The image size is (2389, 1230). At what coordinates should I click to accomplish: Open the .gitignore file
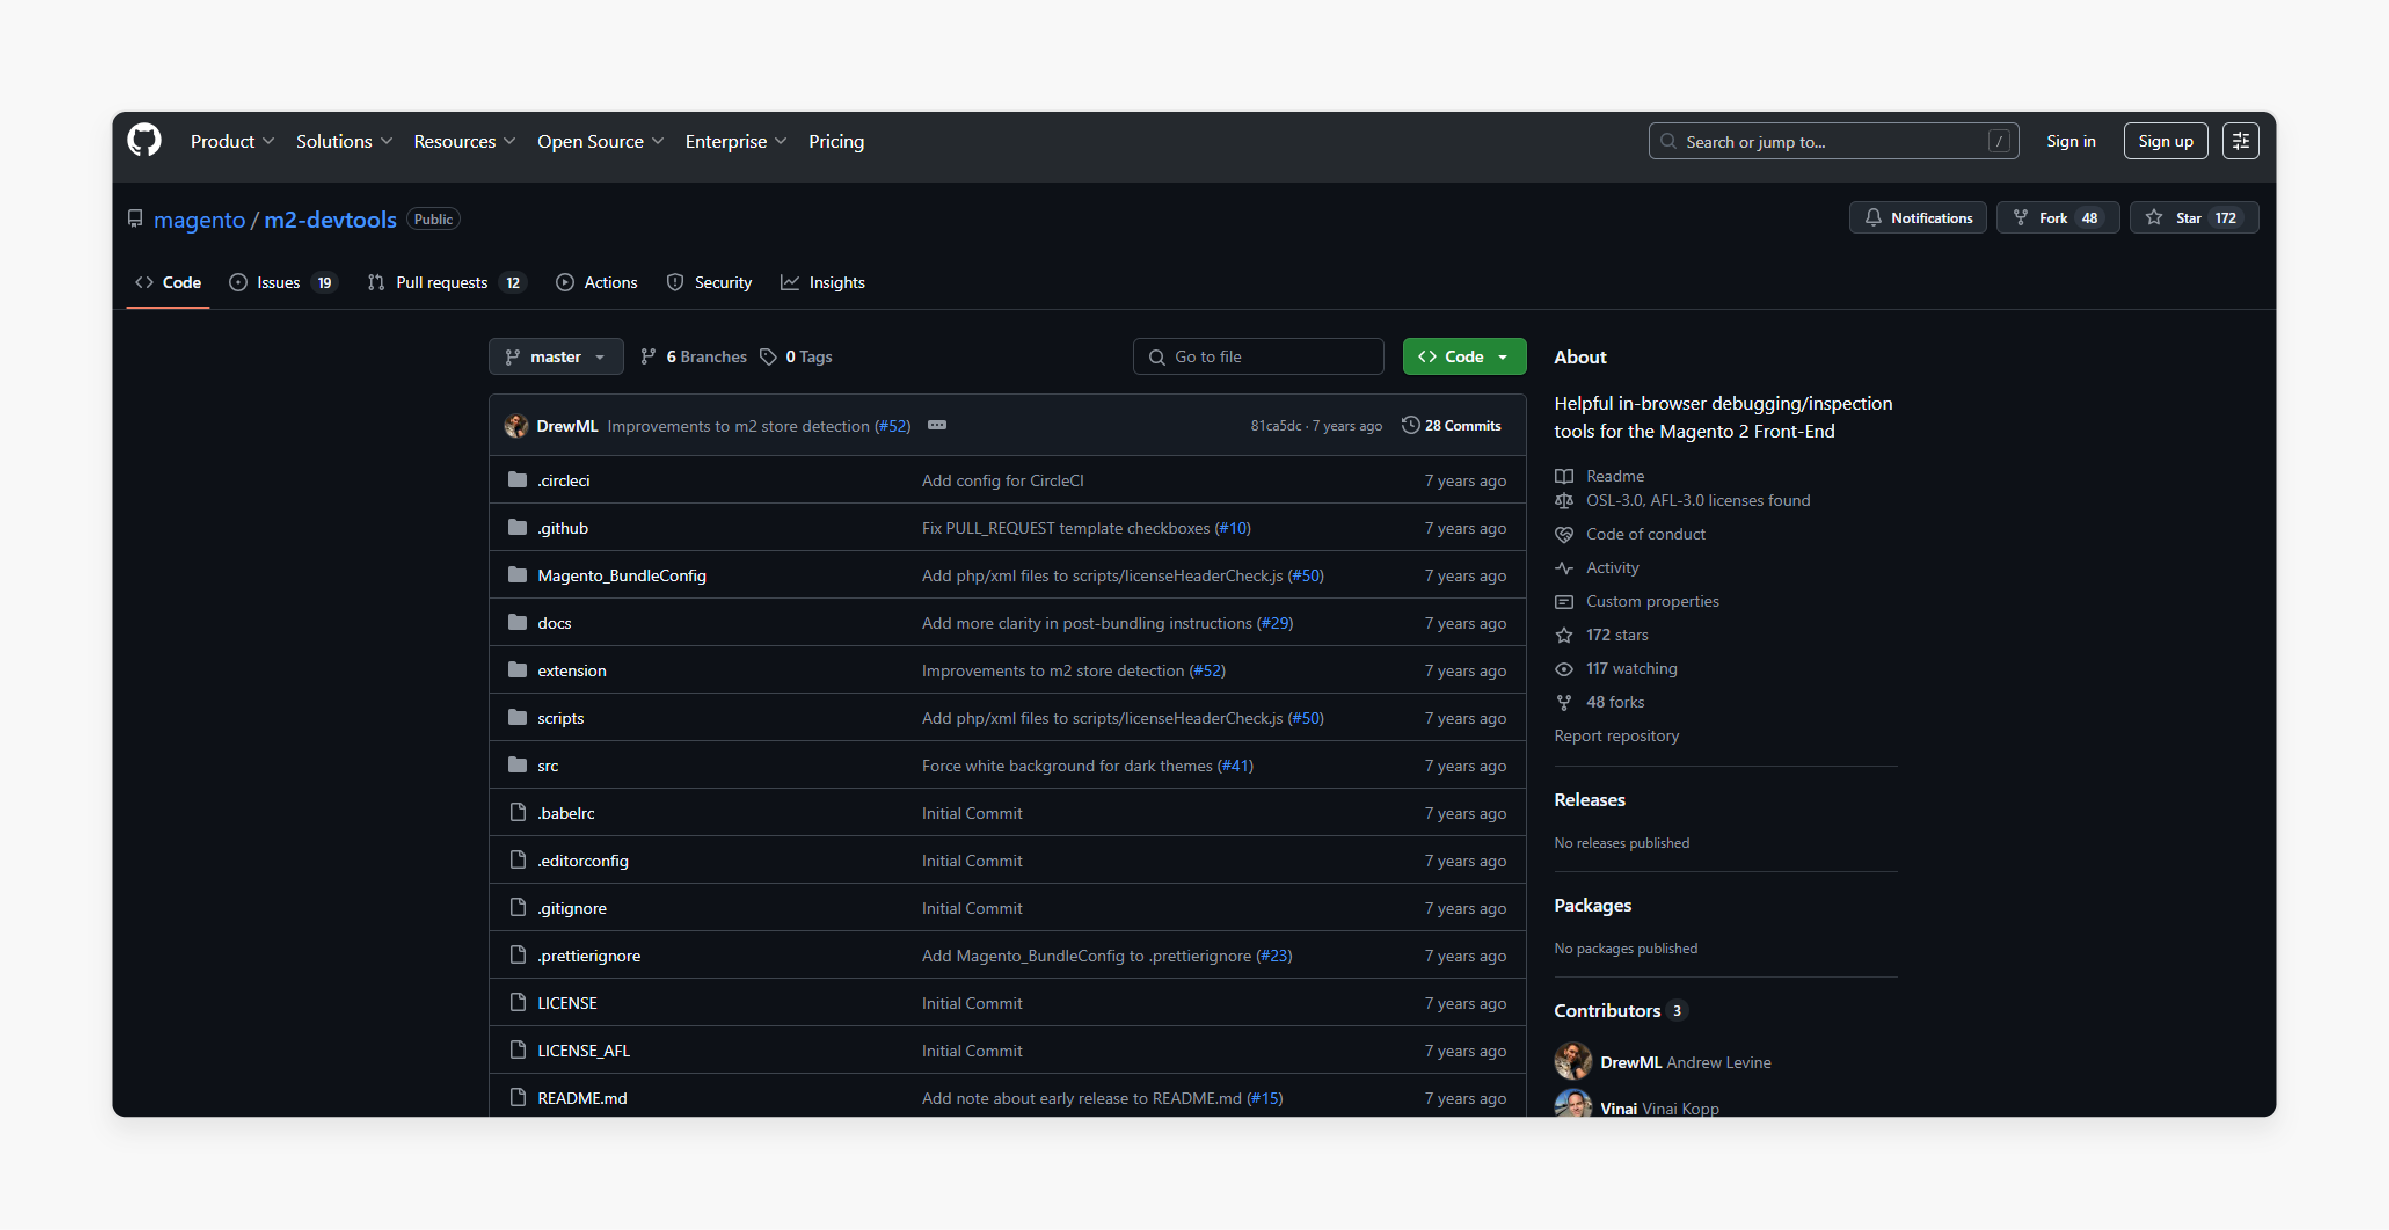click(x=571, y=908)
